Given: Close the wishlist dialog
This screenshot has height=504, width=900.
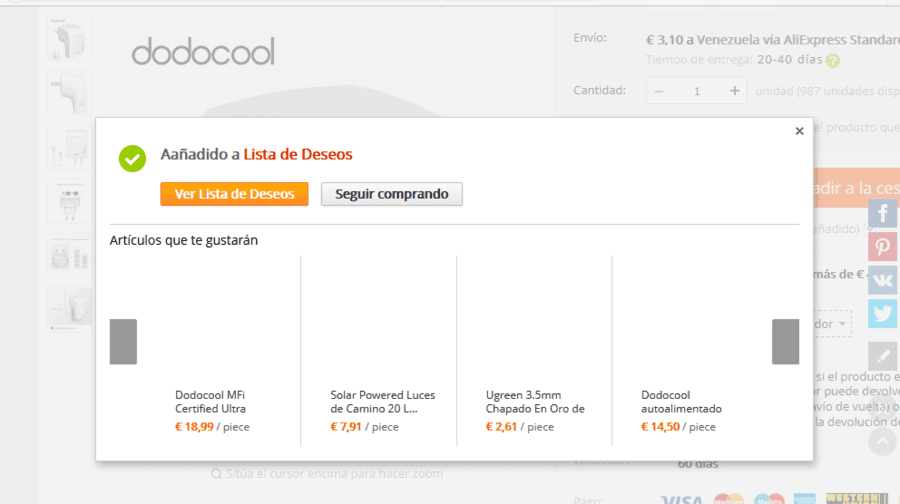Looking at the screenshot, I should (799, 131).
